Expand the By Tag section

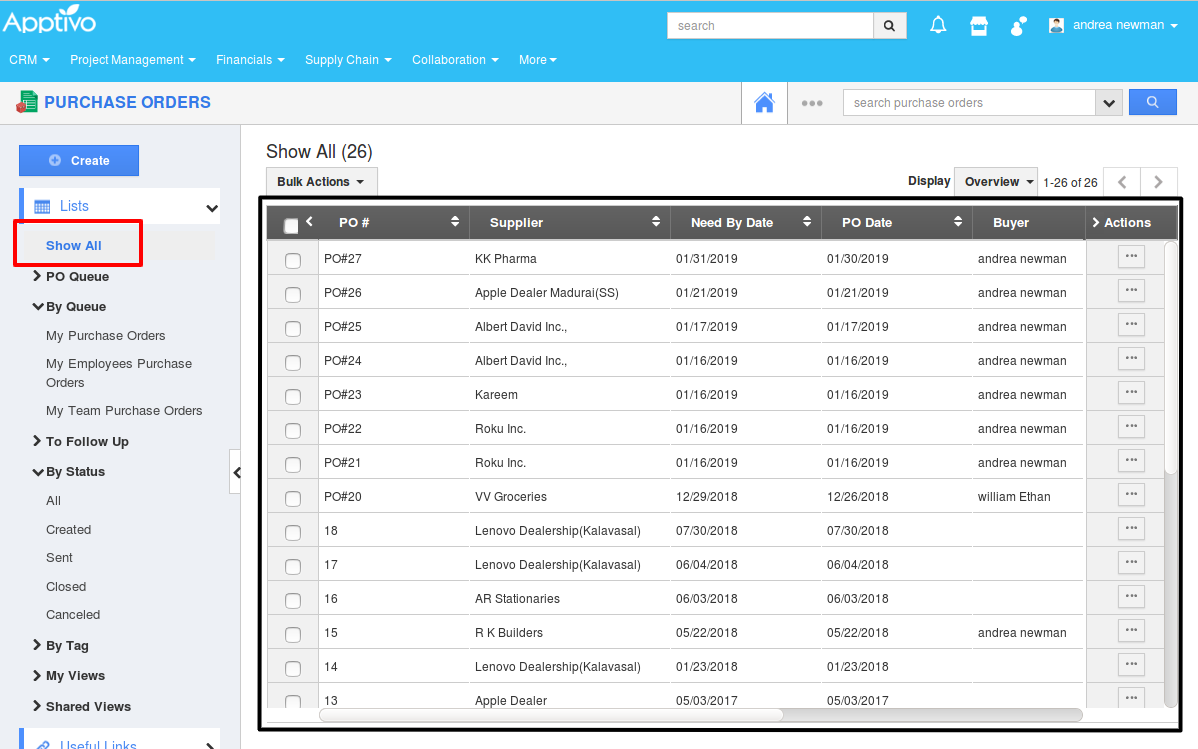[67, 646]
